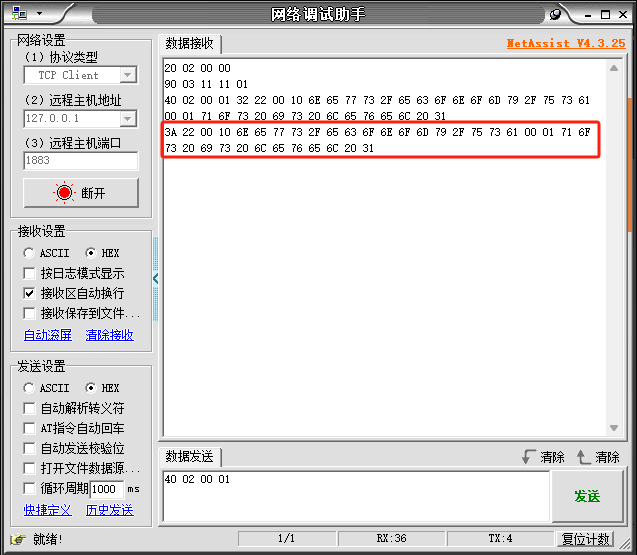Open the NetAssist V4.3.25 link
The height and width of the screenshot is (555, 637).
point(566,43)
